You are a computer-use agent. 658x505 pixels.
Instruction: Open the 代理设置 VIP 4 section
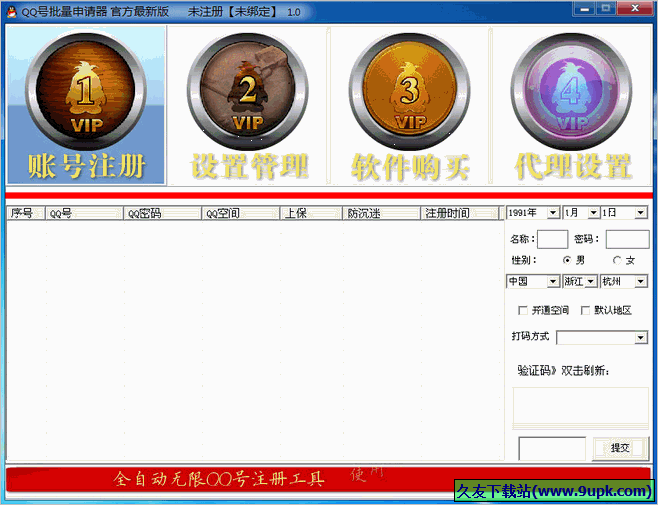572,105
